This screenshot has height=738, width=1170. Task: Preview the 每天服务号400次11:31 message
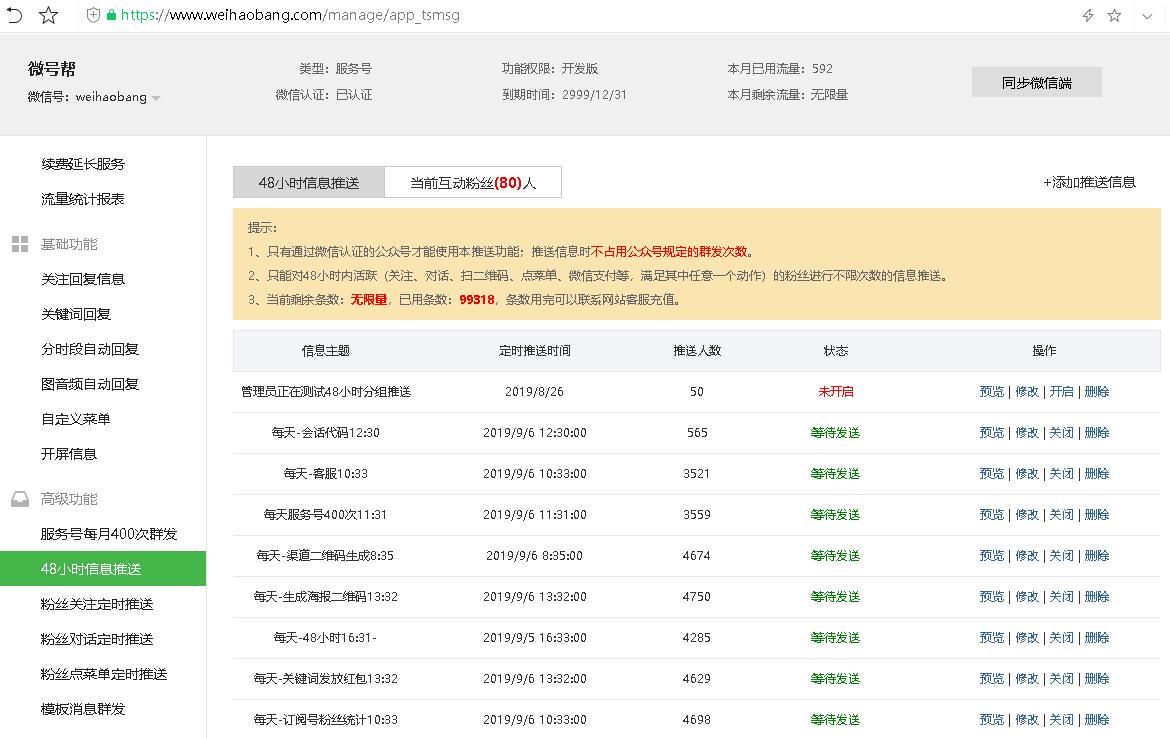(991, 515)
